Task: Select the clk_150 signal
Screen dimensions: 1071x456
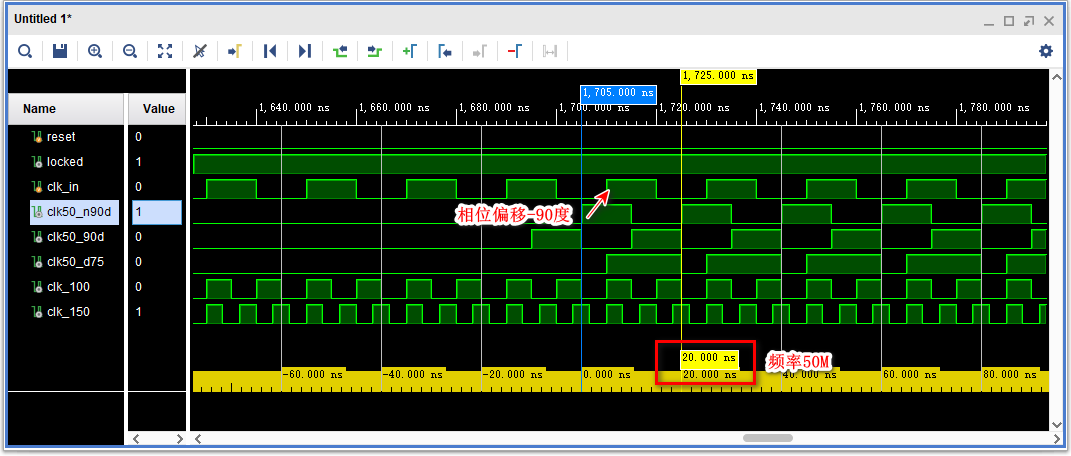Action: point(68,312)
